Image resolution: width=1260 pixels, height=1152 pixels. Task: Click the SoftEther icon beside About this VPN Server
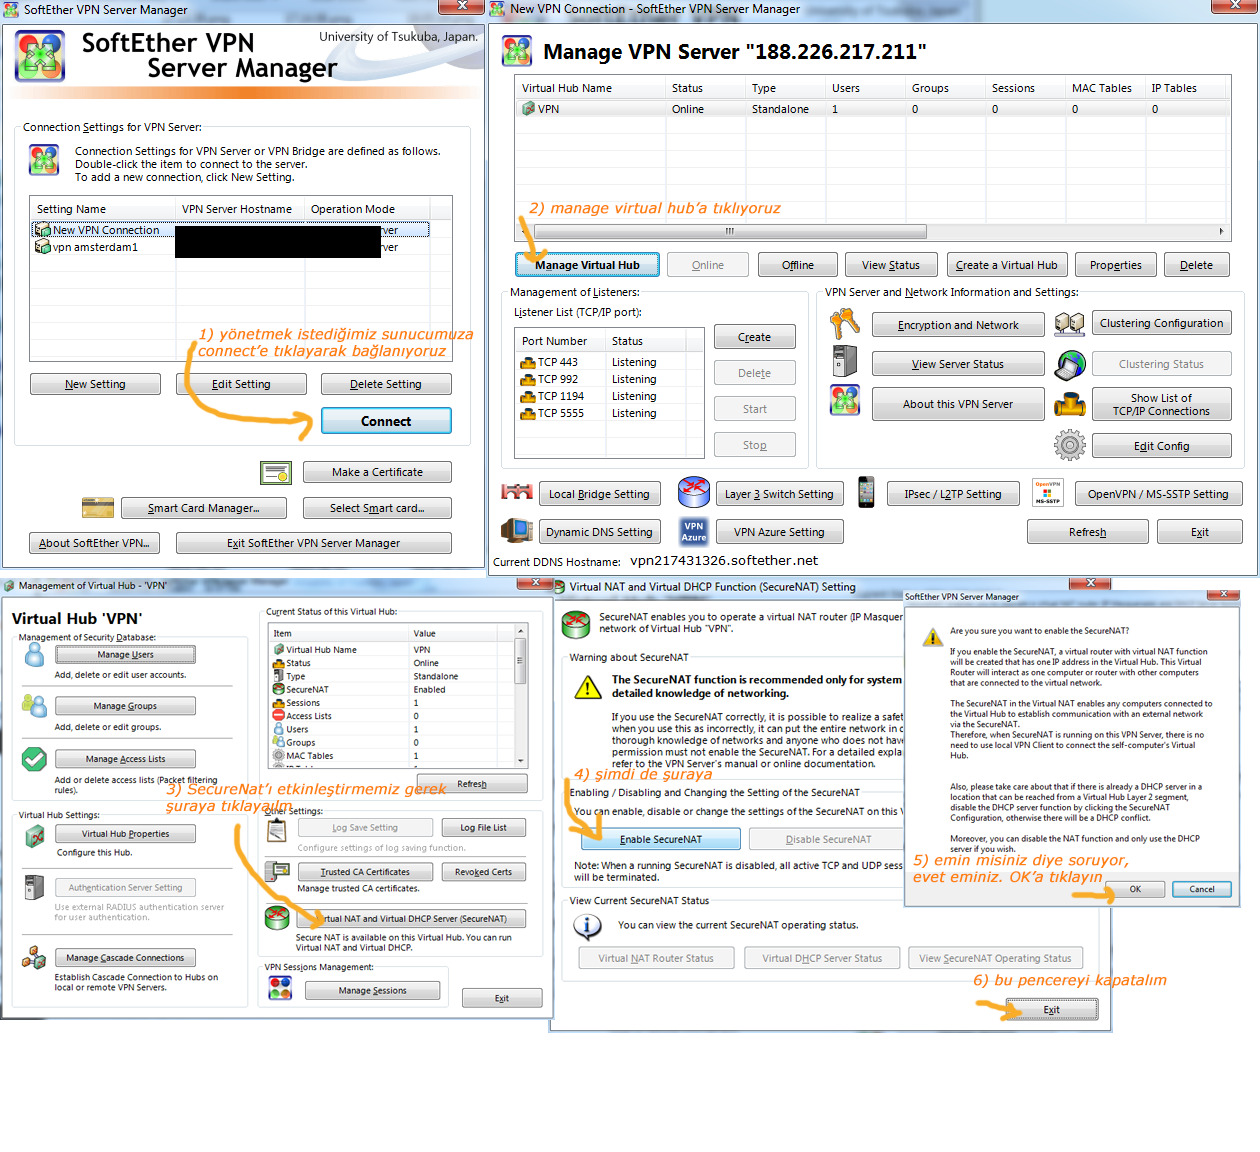845,400
